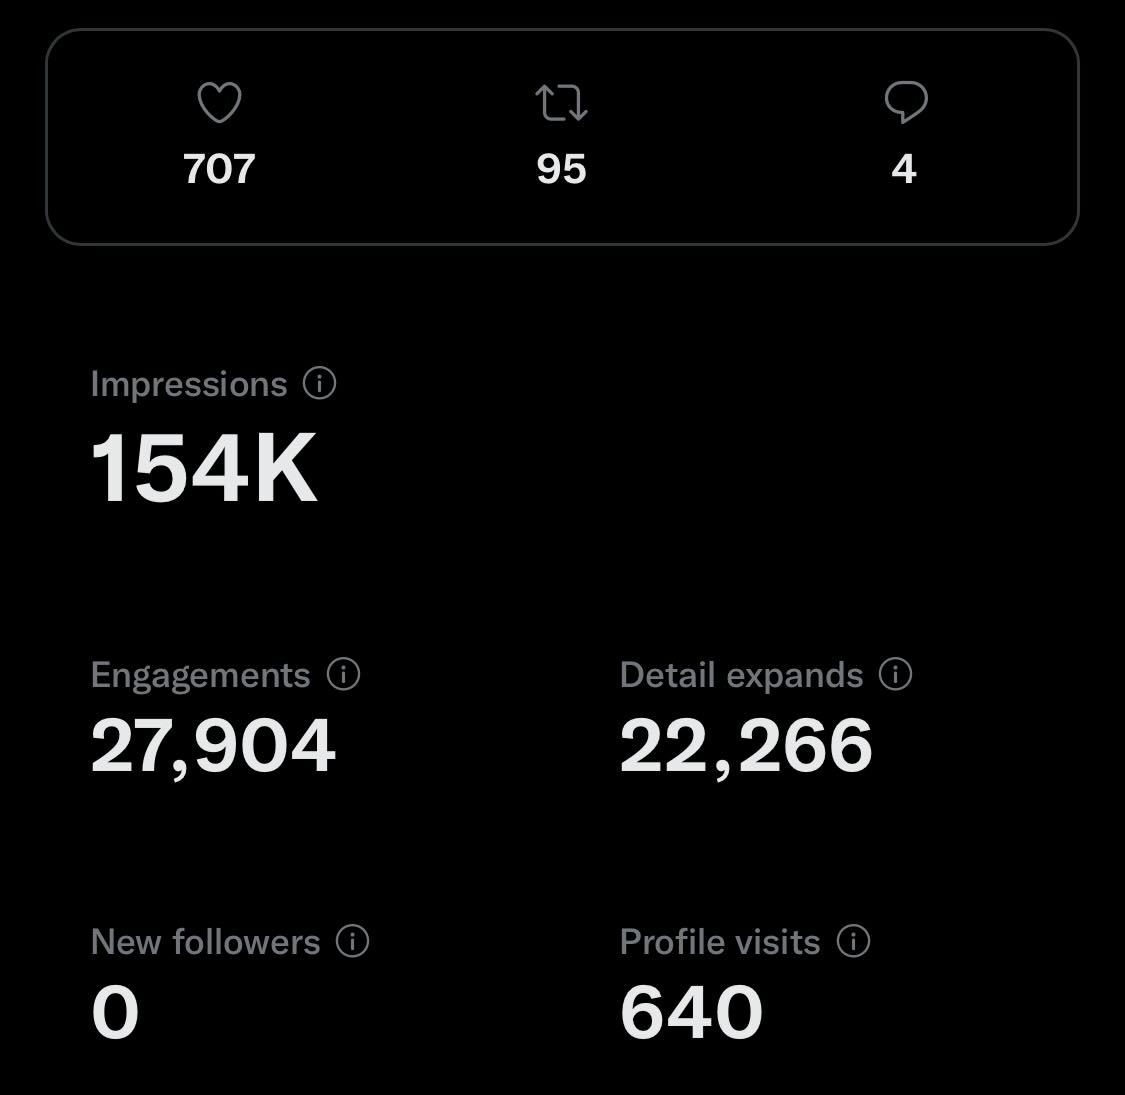This screenshot has height=1095, width=1125.
Task: Click the reply speech bubble icon
Action: [x=906, y=102]
